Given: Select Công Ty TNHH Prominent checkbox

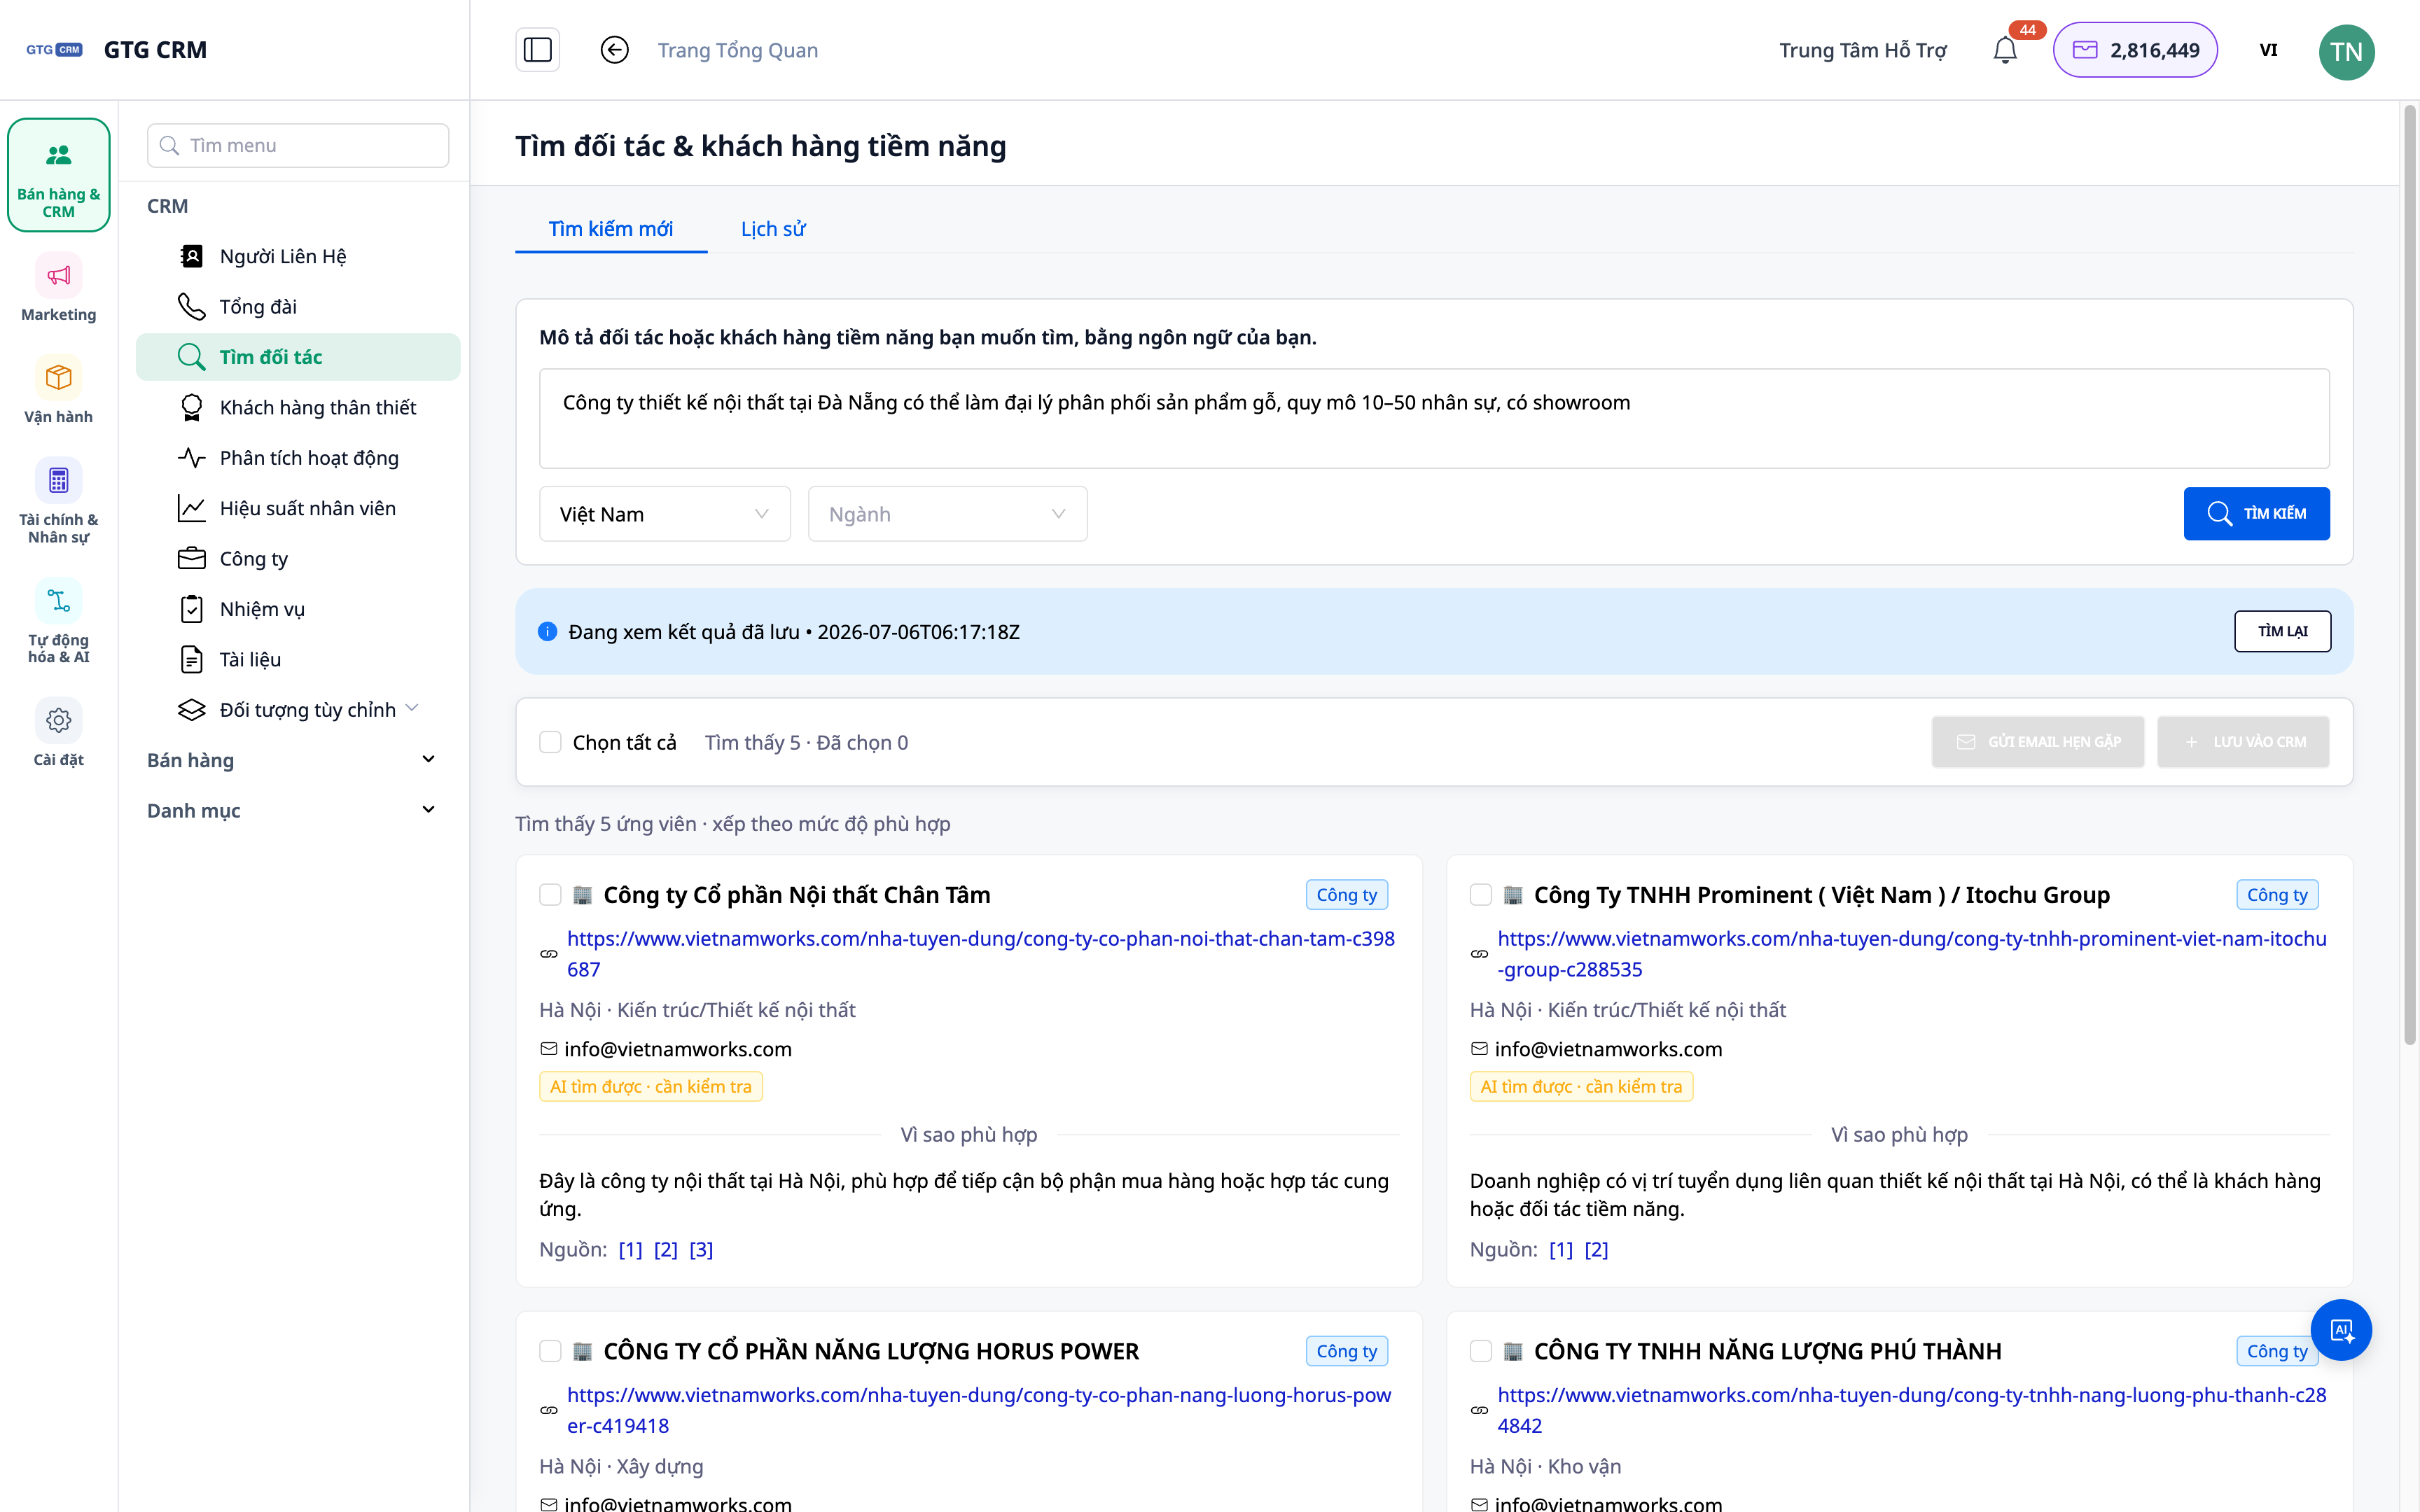Looking at the screenshot, I should [1481, 895].
